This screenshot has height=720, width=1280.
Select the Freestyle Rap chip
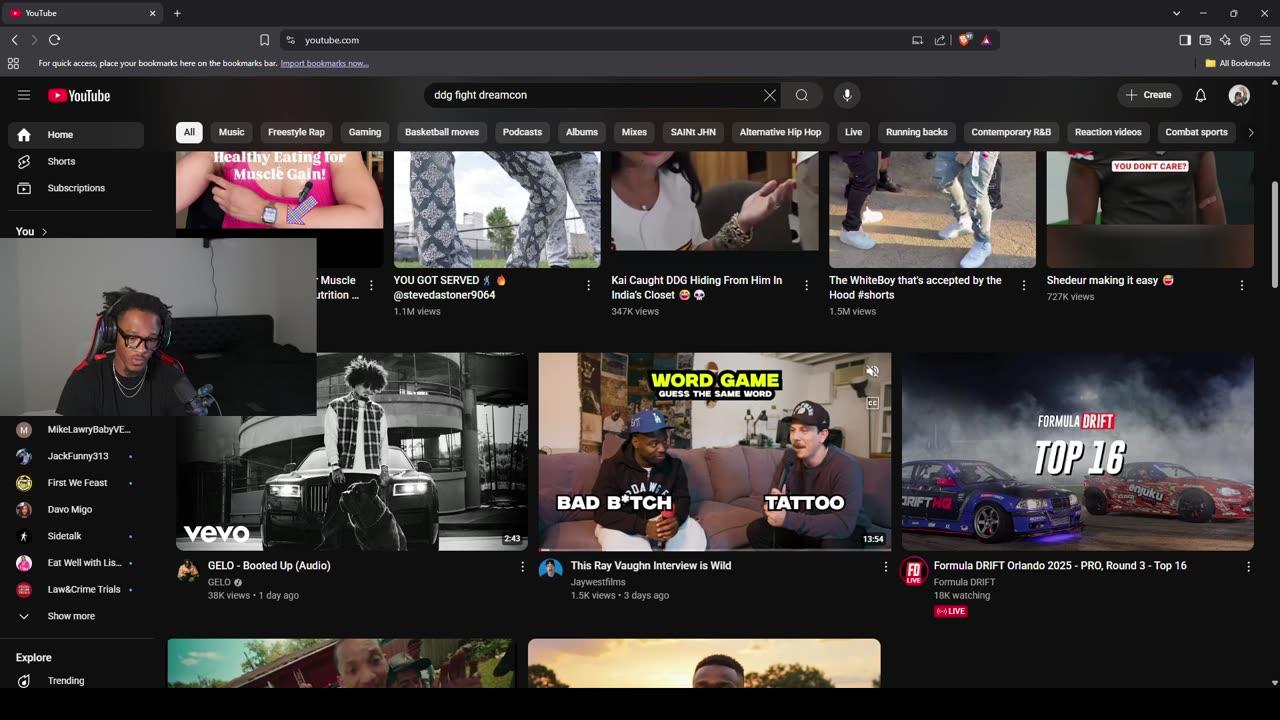pyautogui.click(x=296, y=132)
